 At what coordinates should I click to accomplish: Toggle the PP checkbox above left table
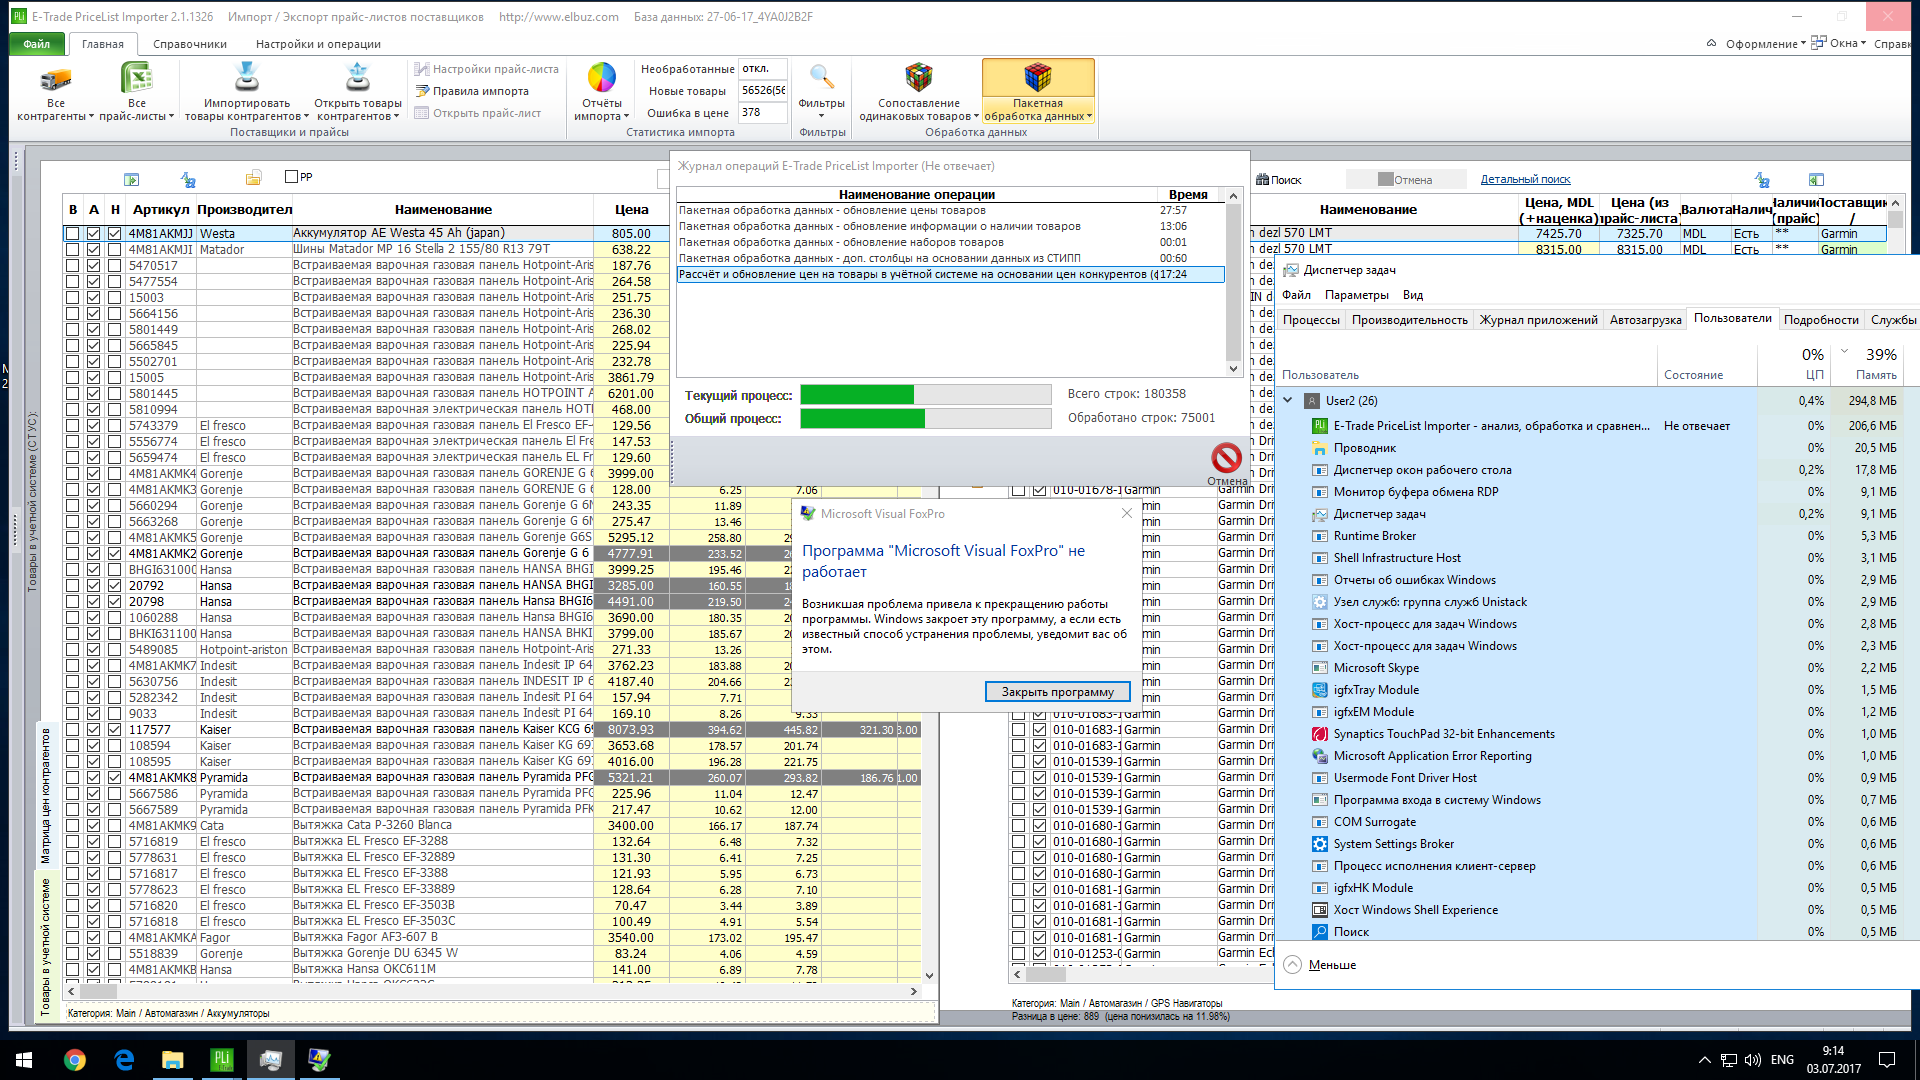point(291,177)
